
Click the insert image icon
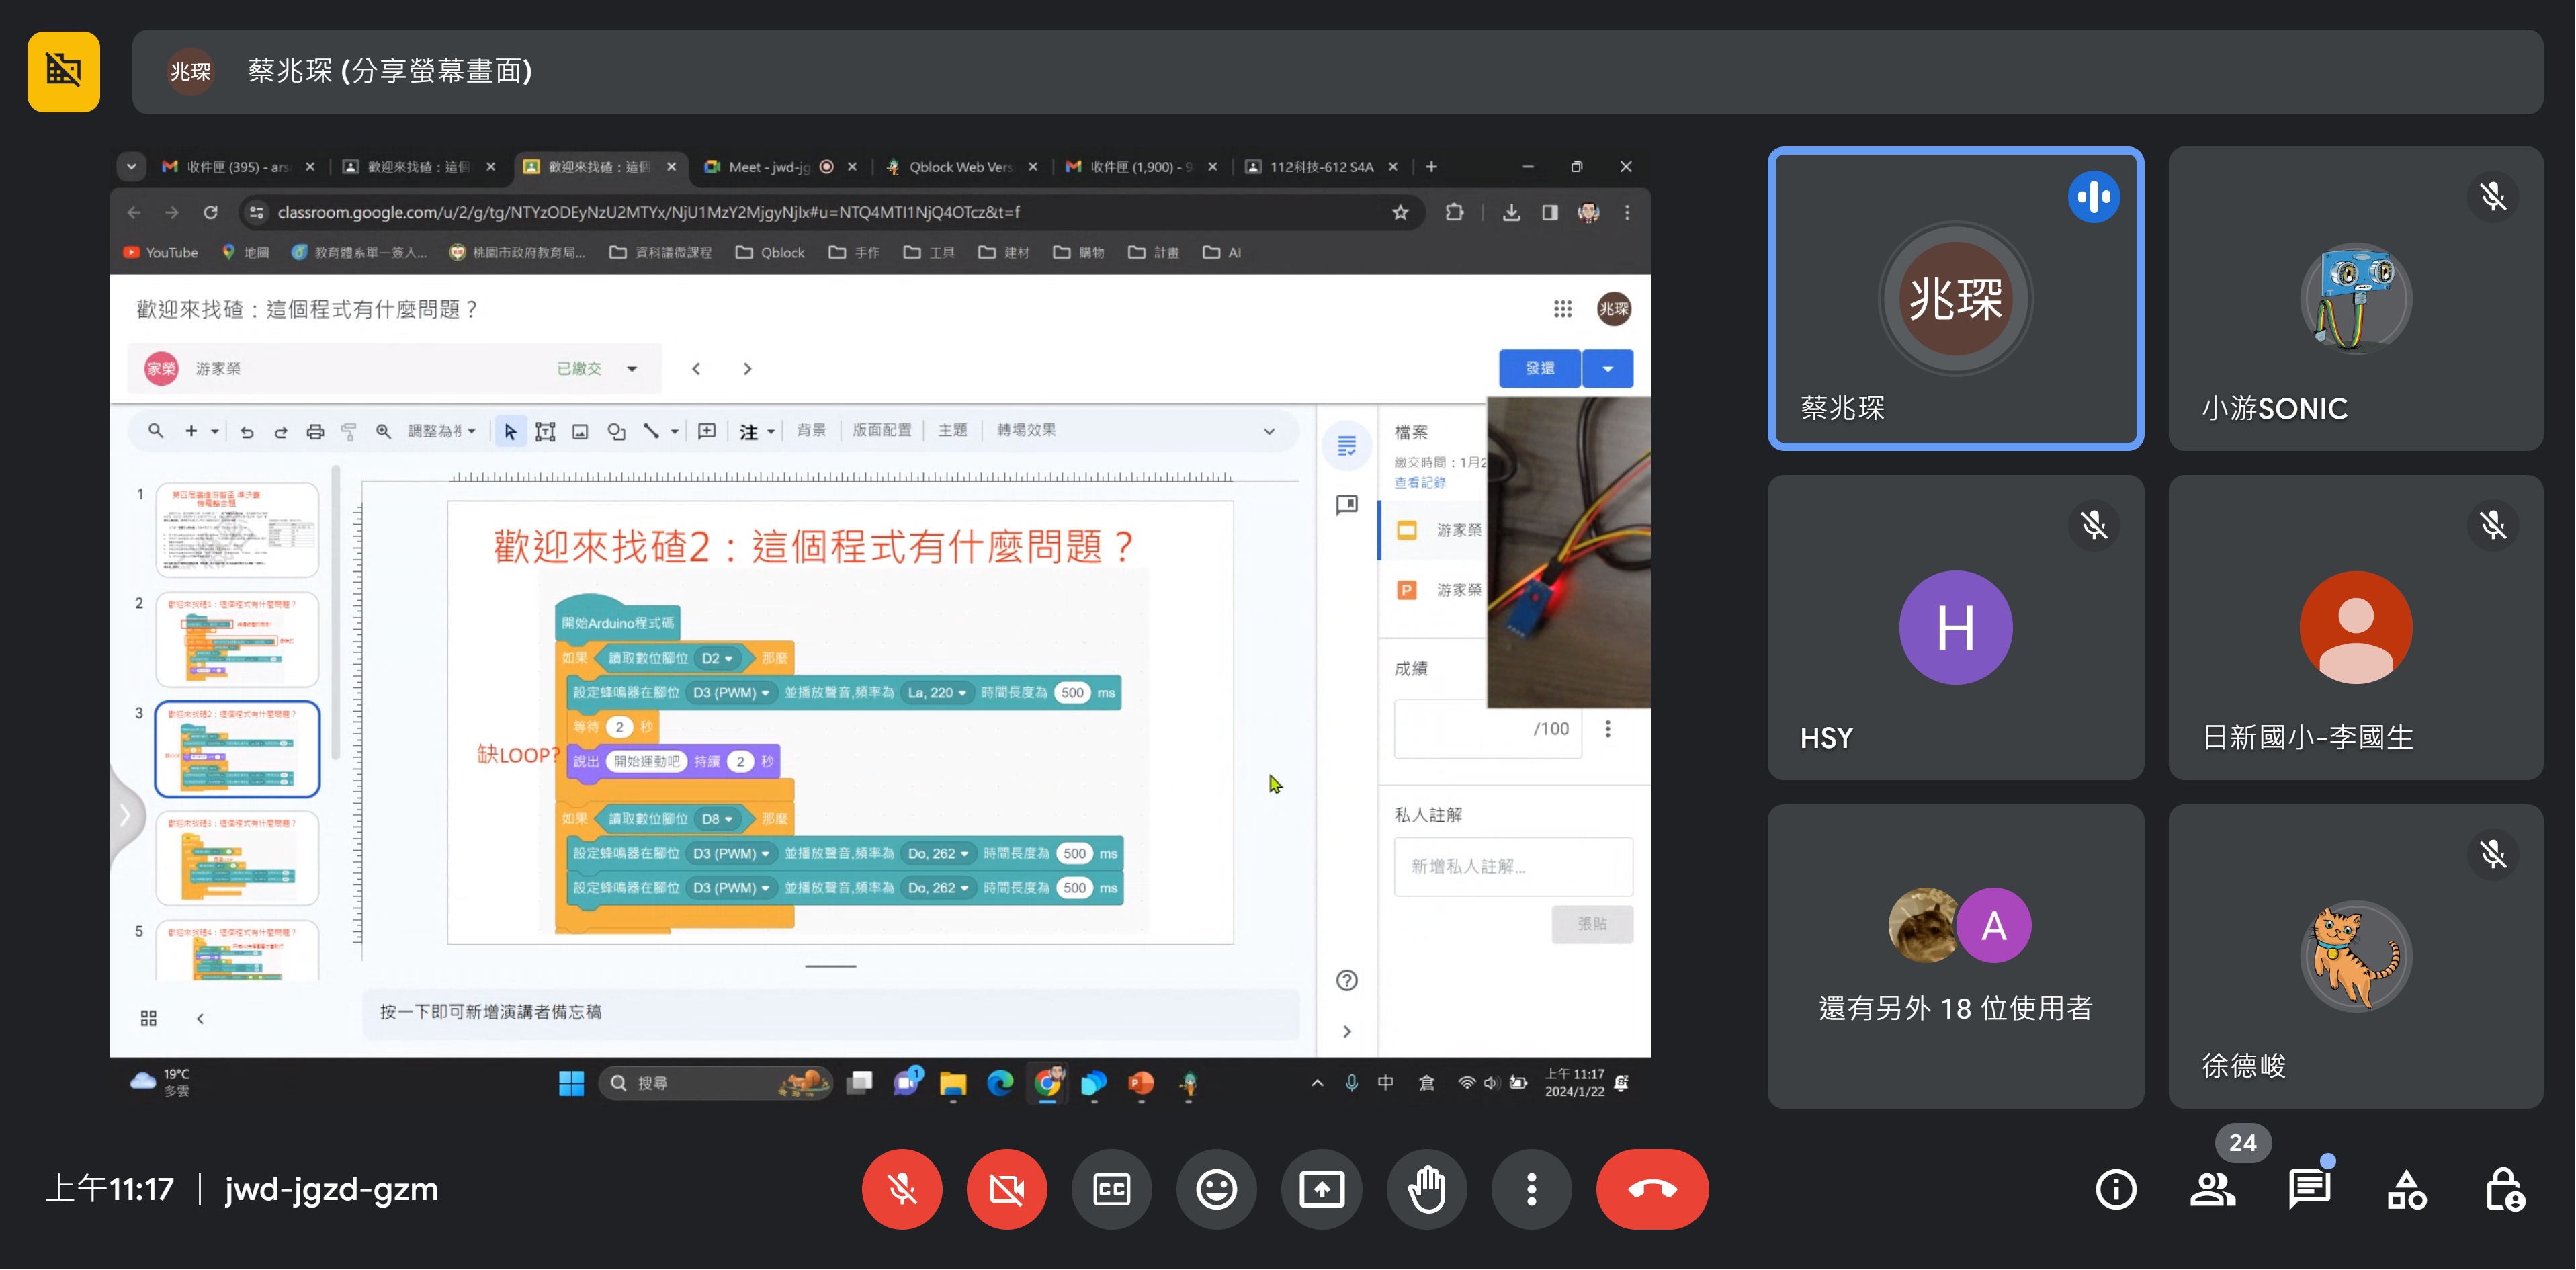pyautogui.click(x=580, y=431)
